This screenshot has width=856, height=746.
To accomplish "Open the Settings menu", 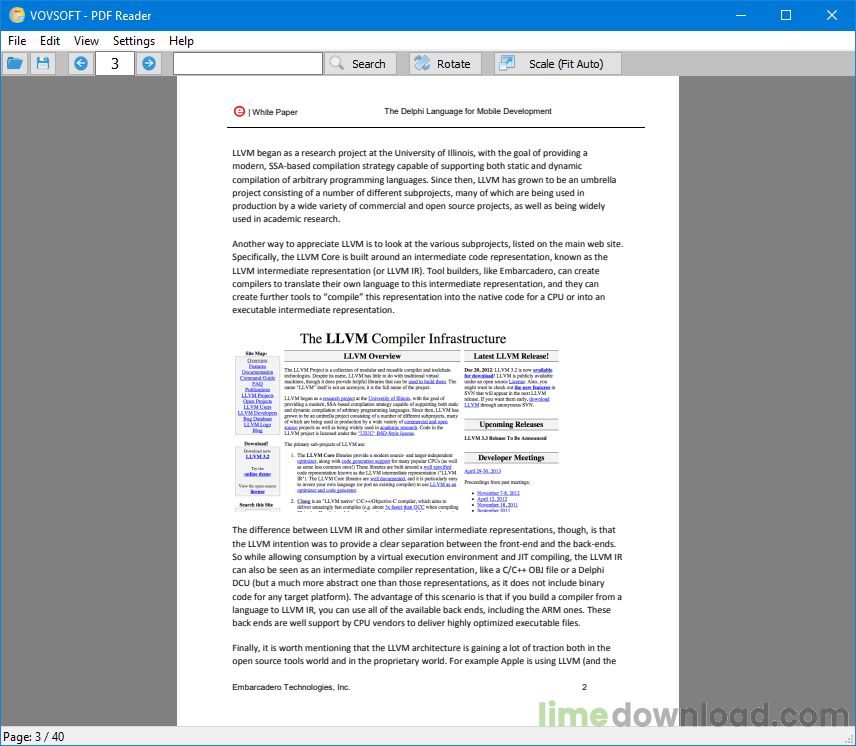I will (132, 41).
